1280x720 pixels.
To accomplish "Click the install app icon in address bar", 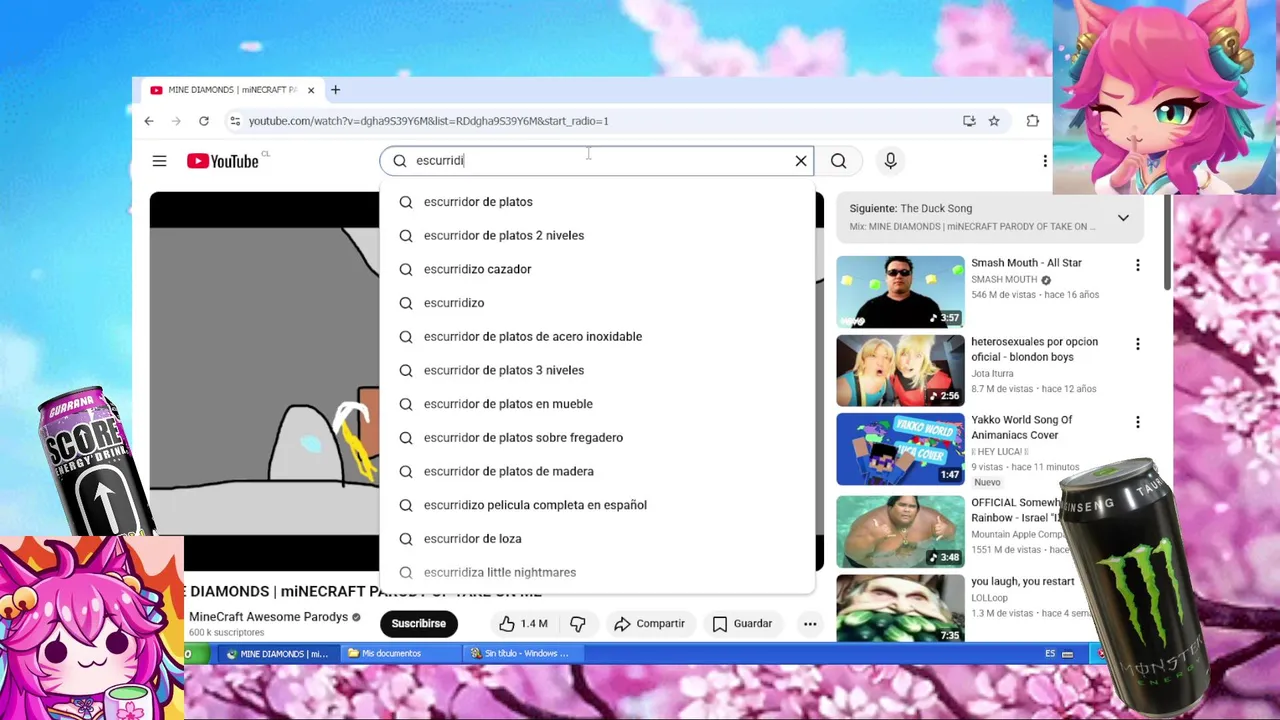I will [x=969, y=121].
